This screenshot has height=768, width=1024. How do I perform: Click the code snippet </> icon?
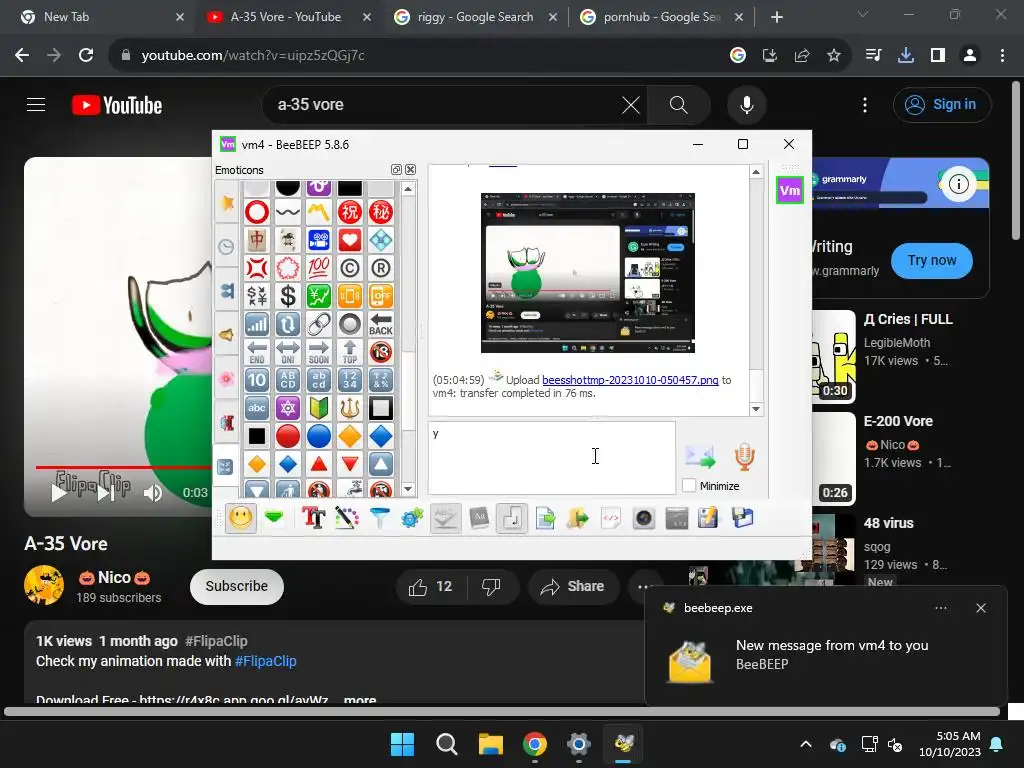[x=611, y=519]
